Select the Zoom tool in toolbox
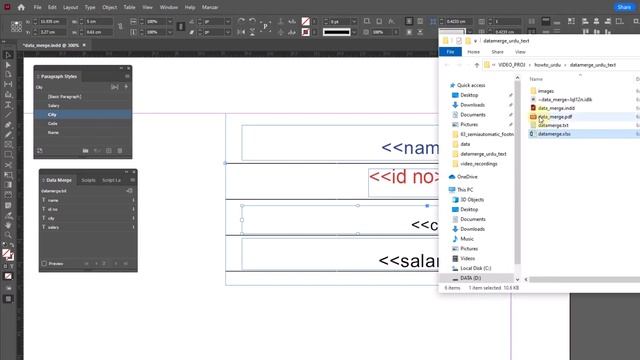This screenshot has height=360, width=640. coord(8,235)
